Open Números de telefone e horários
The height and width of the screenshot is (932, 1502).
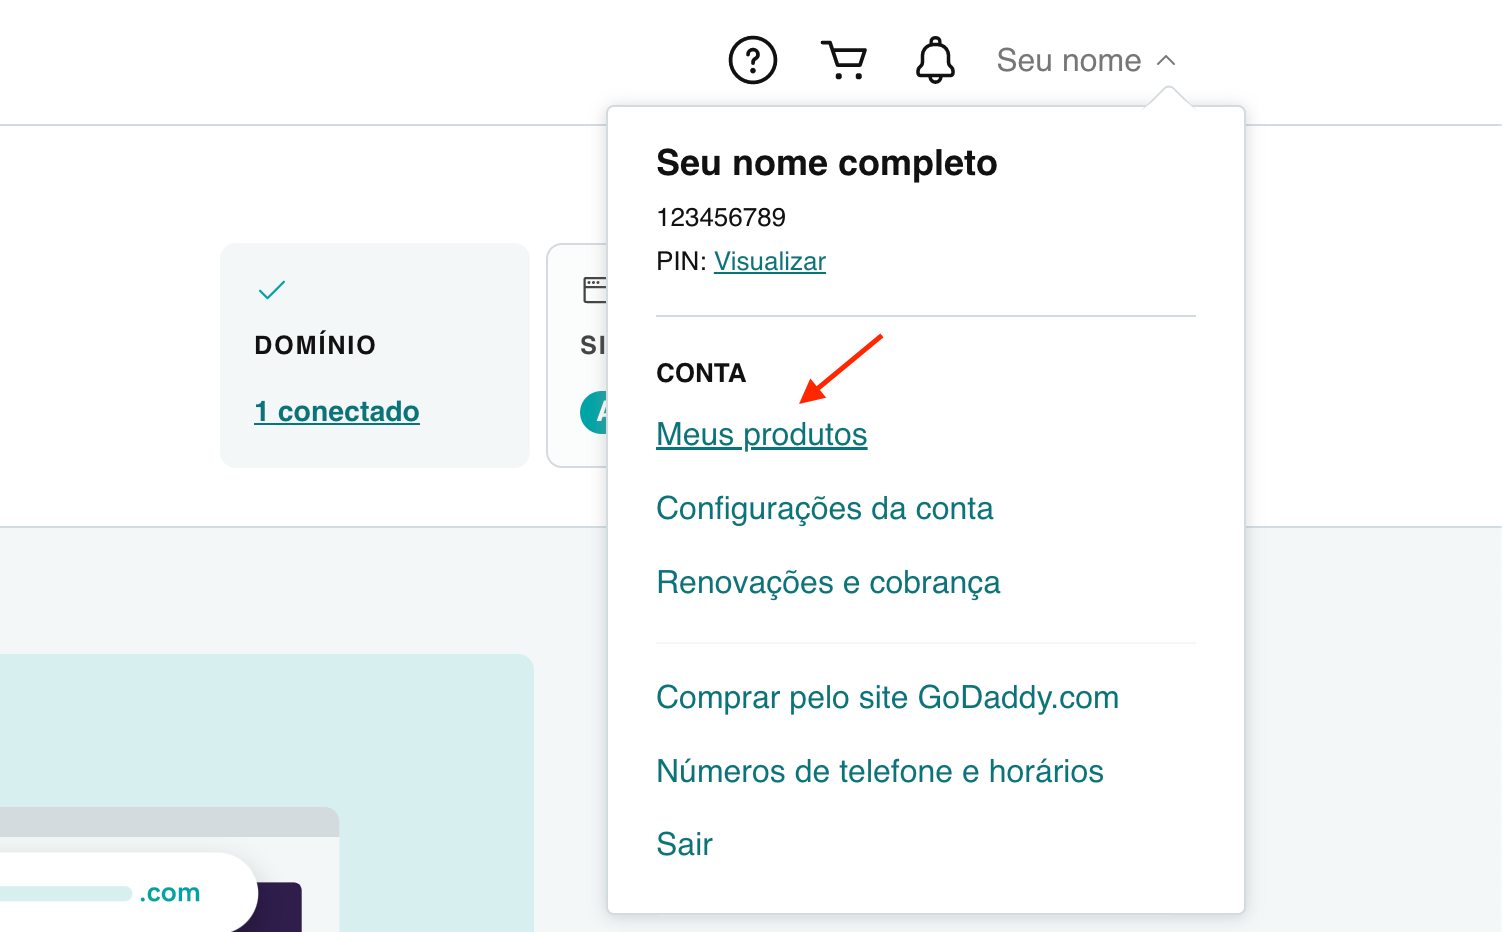(879, 771)
